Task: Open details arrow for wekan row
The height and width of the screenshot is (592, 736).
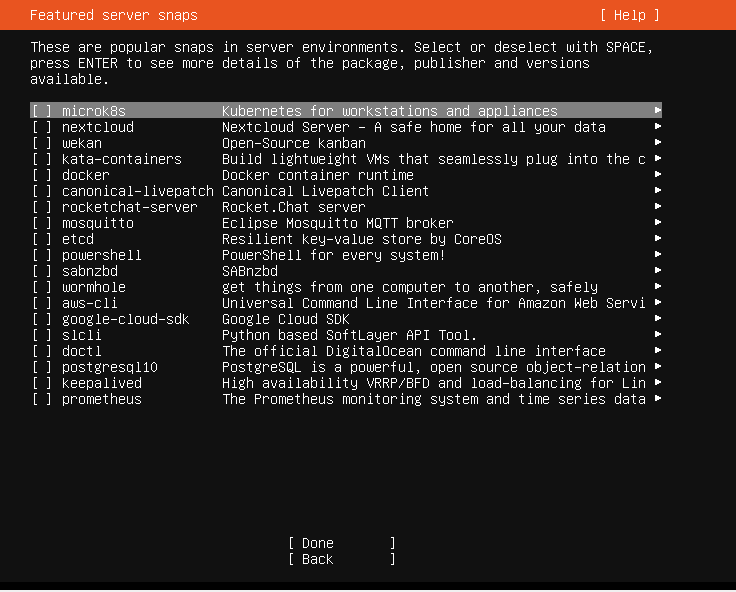Action: coord(658,142)
